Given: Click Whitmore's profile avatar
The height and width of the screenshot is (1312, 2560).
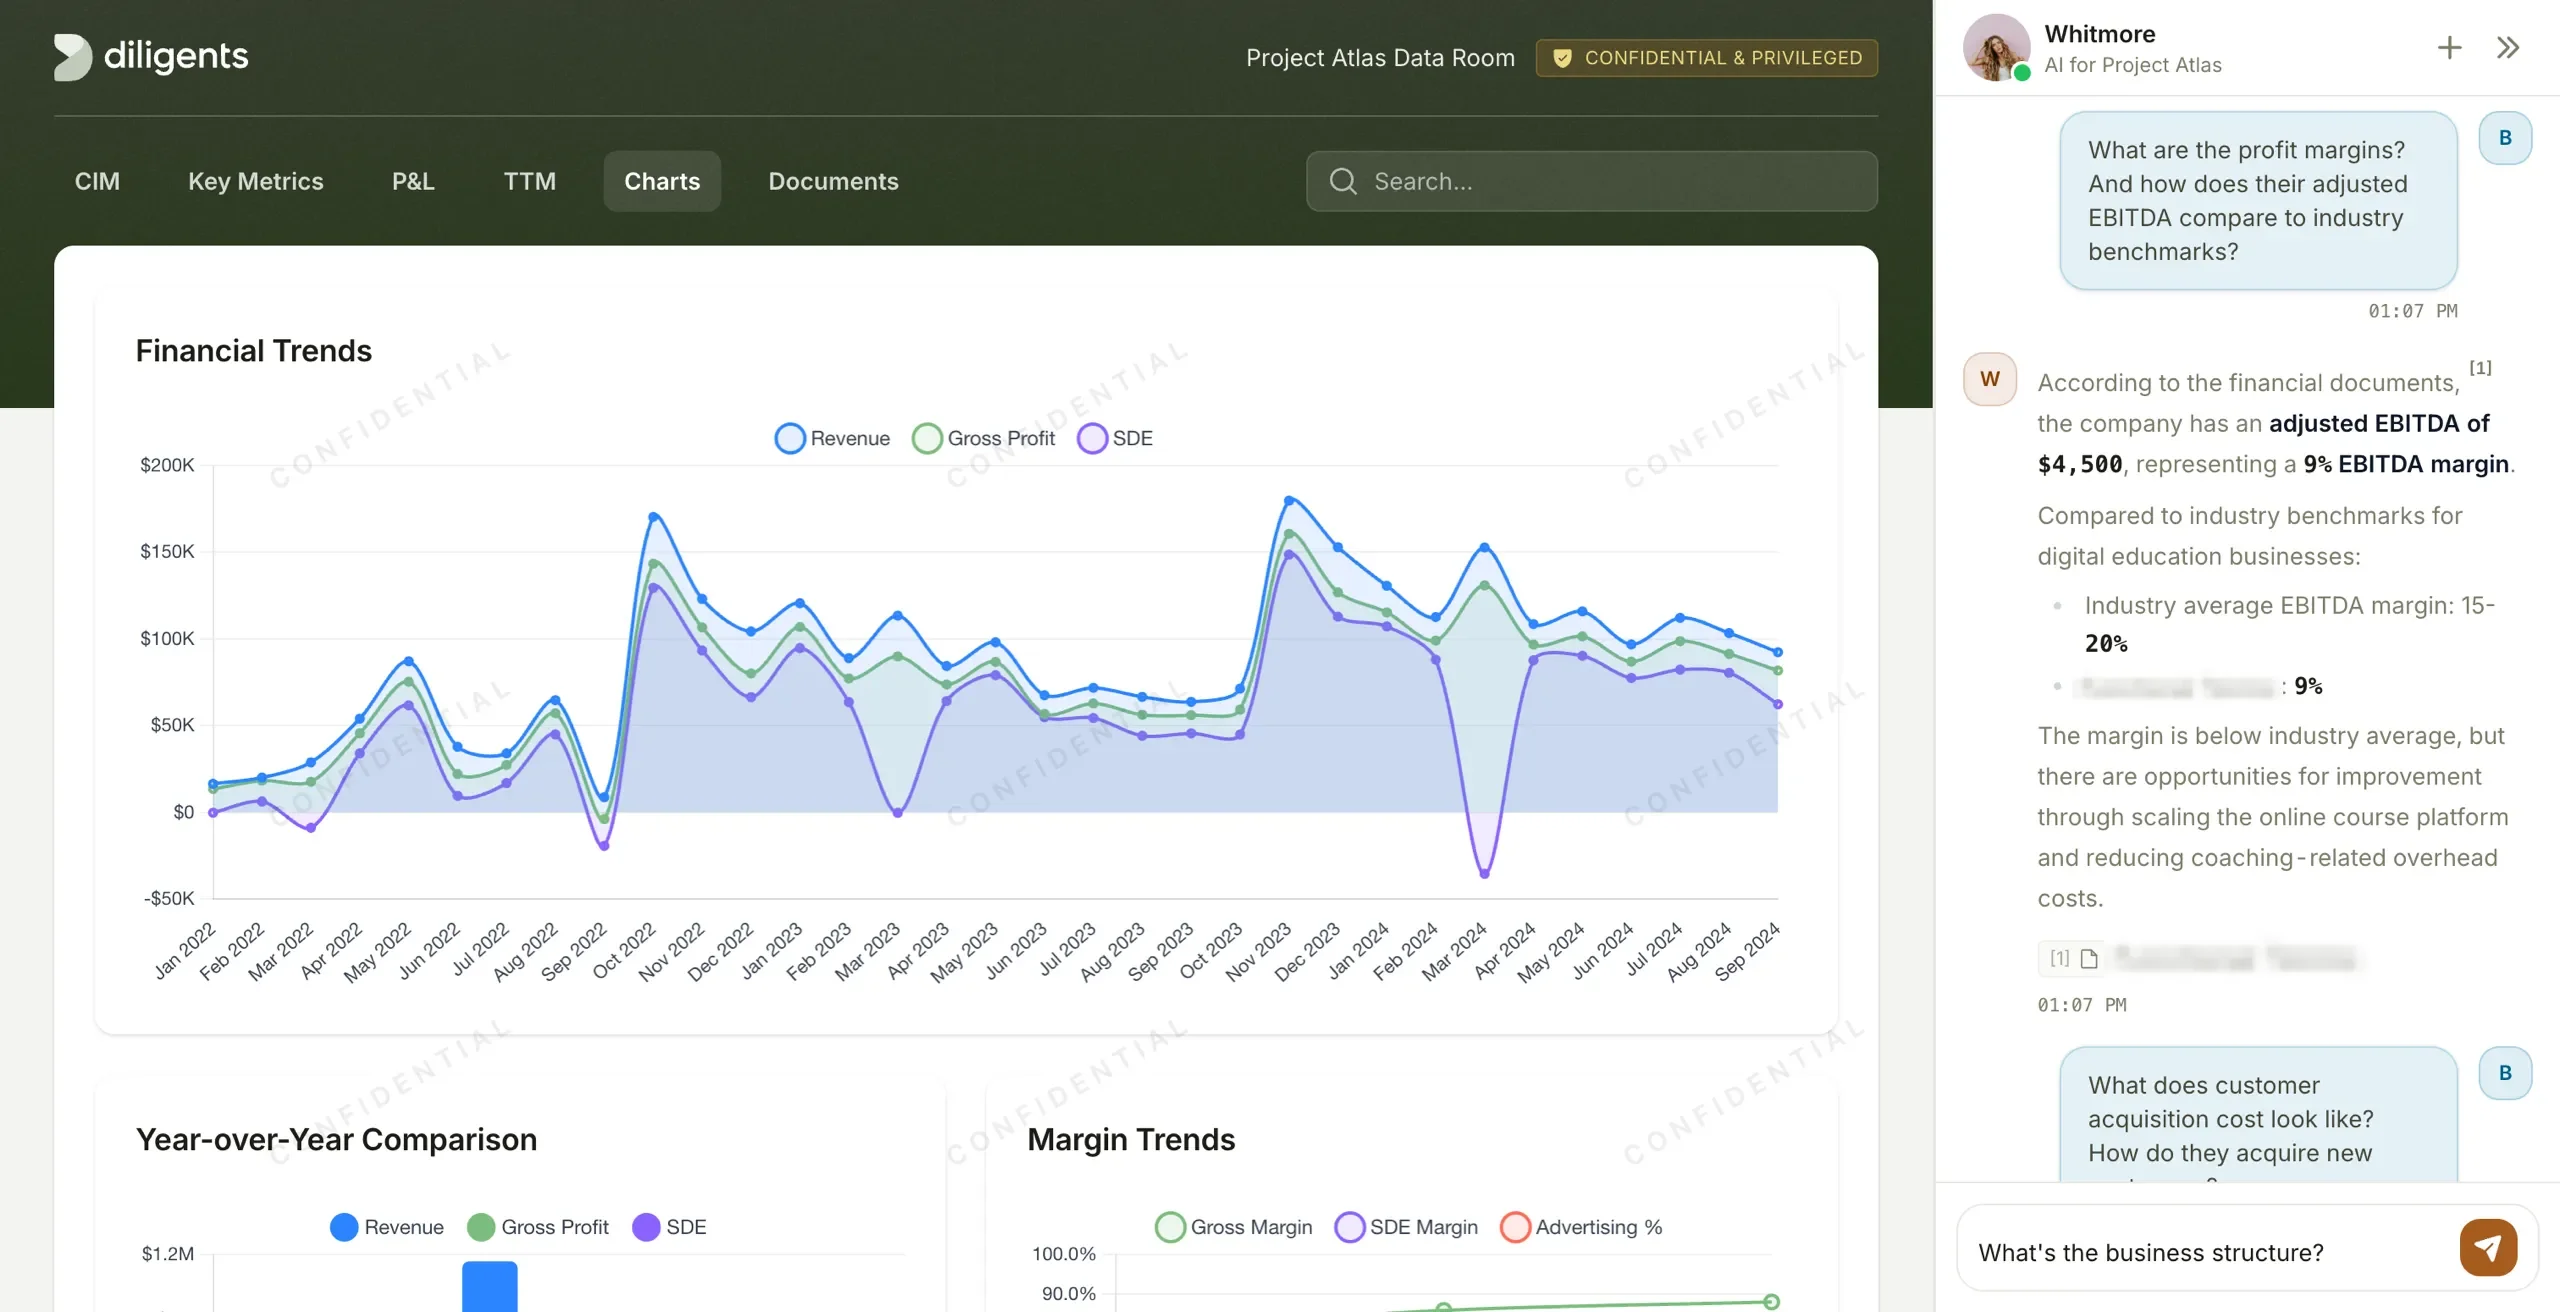Looking at the screenshot, I should point(1996,47).
